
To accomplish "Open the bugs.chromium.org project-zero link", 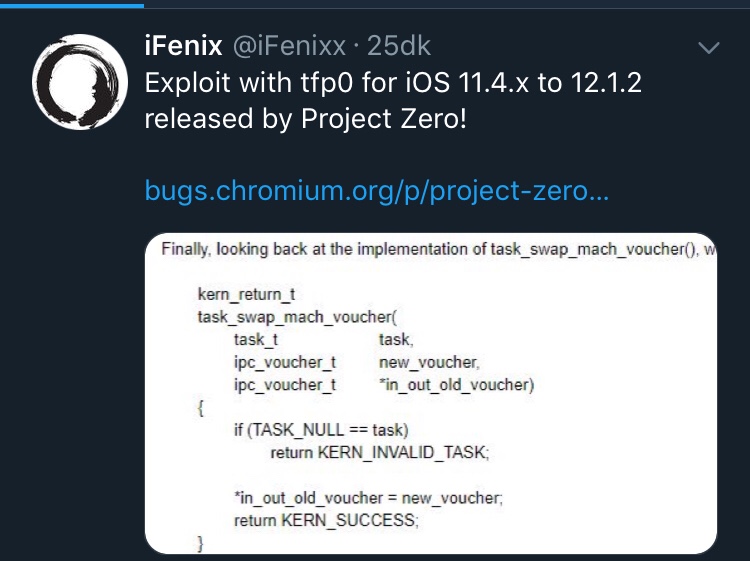I will click(376, 189).
